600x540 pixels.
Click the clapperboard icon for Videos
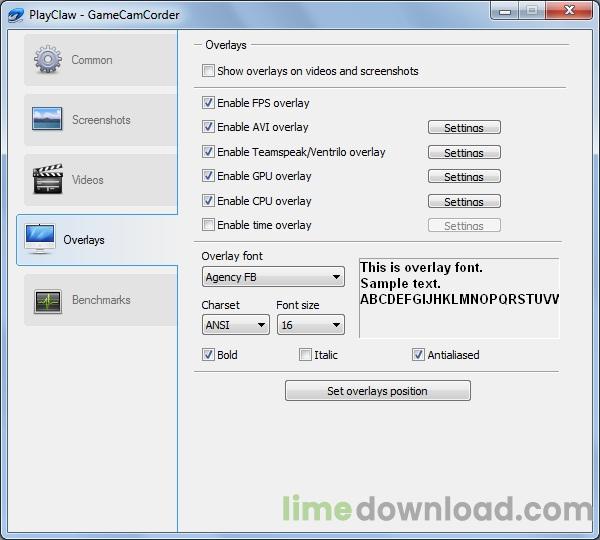(48, 179)
